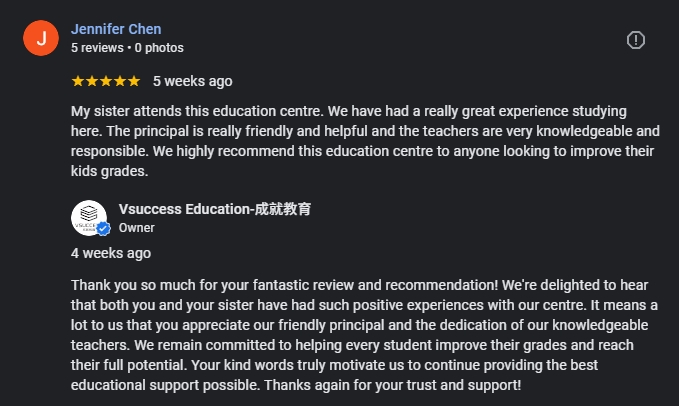Click the "4 weeks ago" reply timestamp
The image size is (679, 406).
click(111, 253)
